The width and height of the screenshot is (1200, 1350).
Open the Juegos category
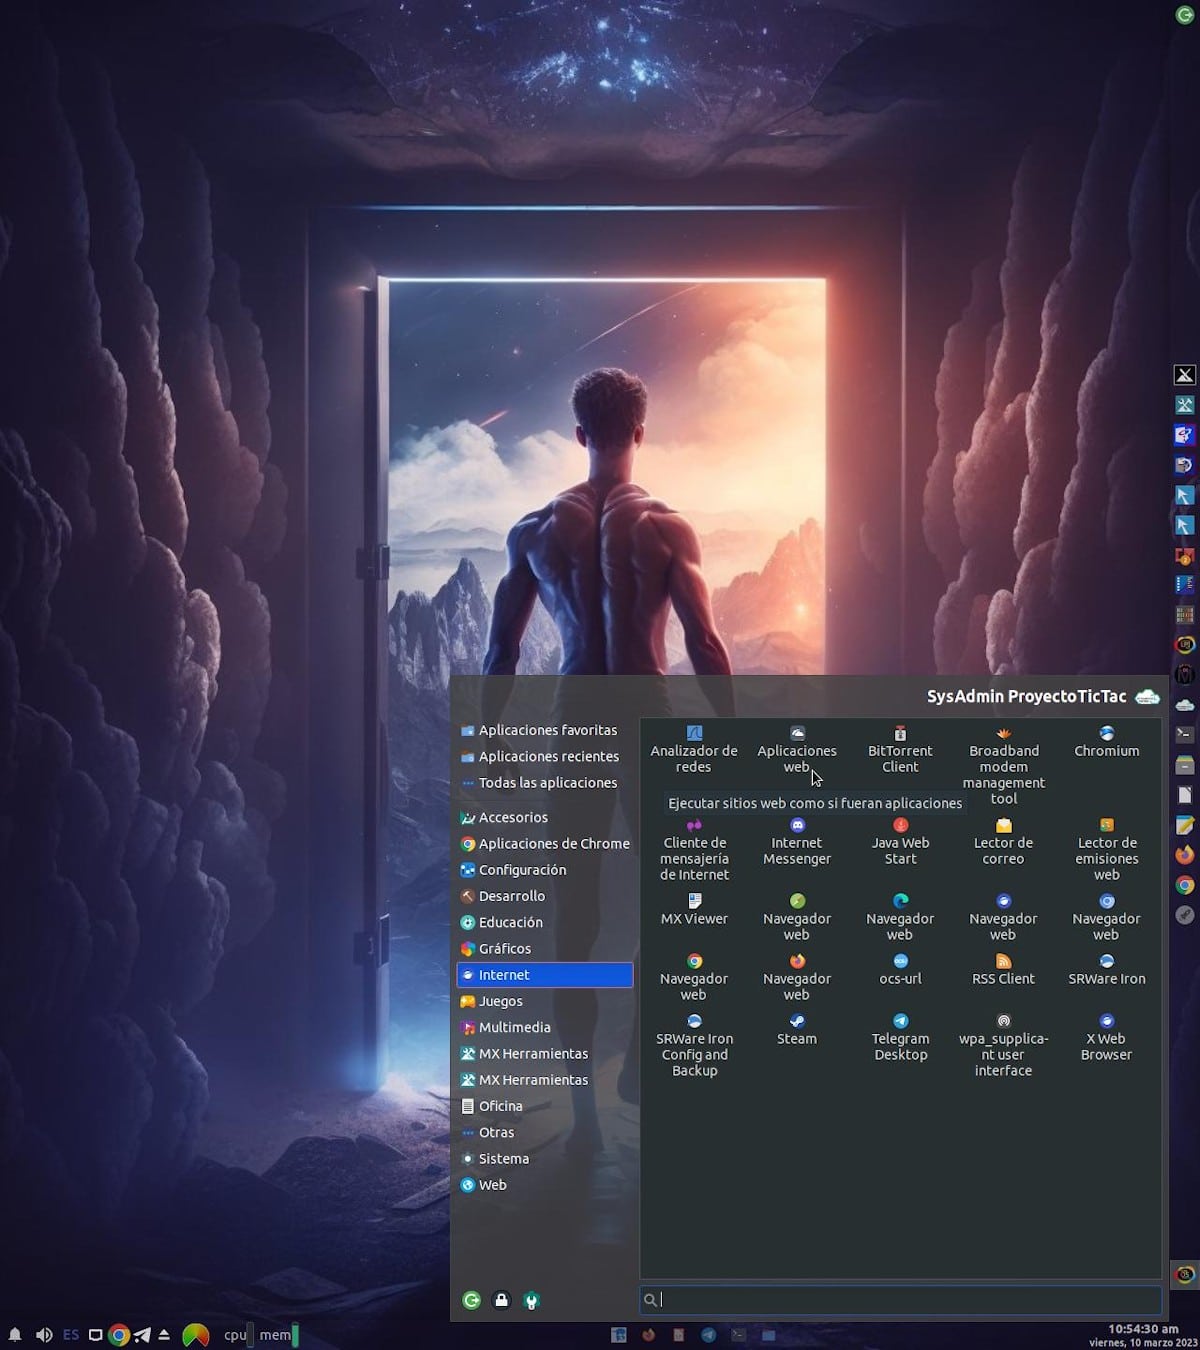point(500,1001)
